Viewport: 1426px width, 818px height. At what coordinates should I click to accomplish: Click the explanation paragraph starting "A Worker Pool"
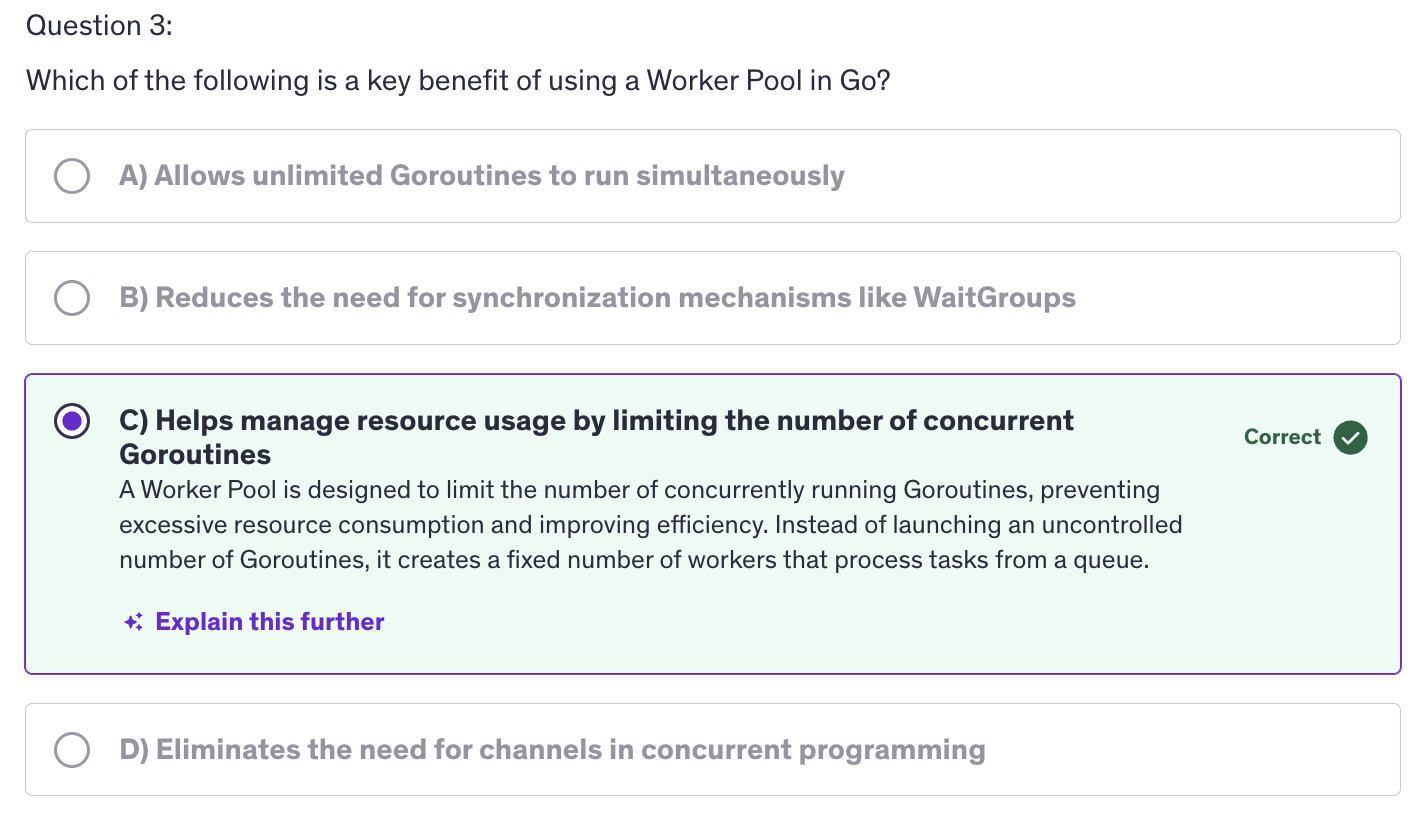[650, 525]
